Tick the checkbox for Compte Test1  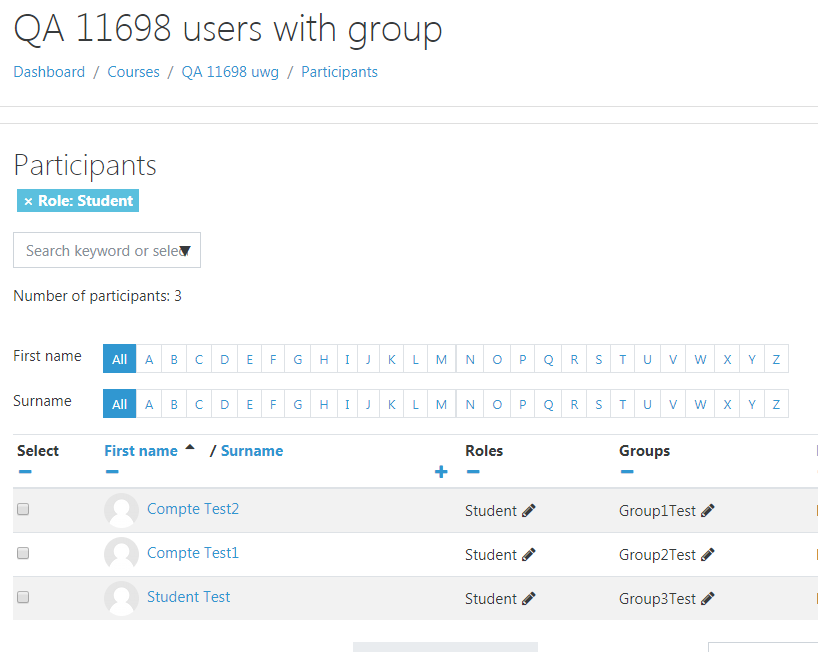tap(23, 553)
